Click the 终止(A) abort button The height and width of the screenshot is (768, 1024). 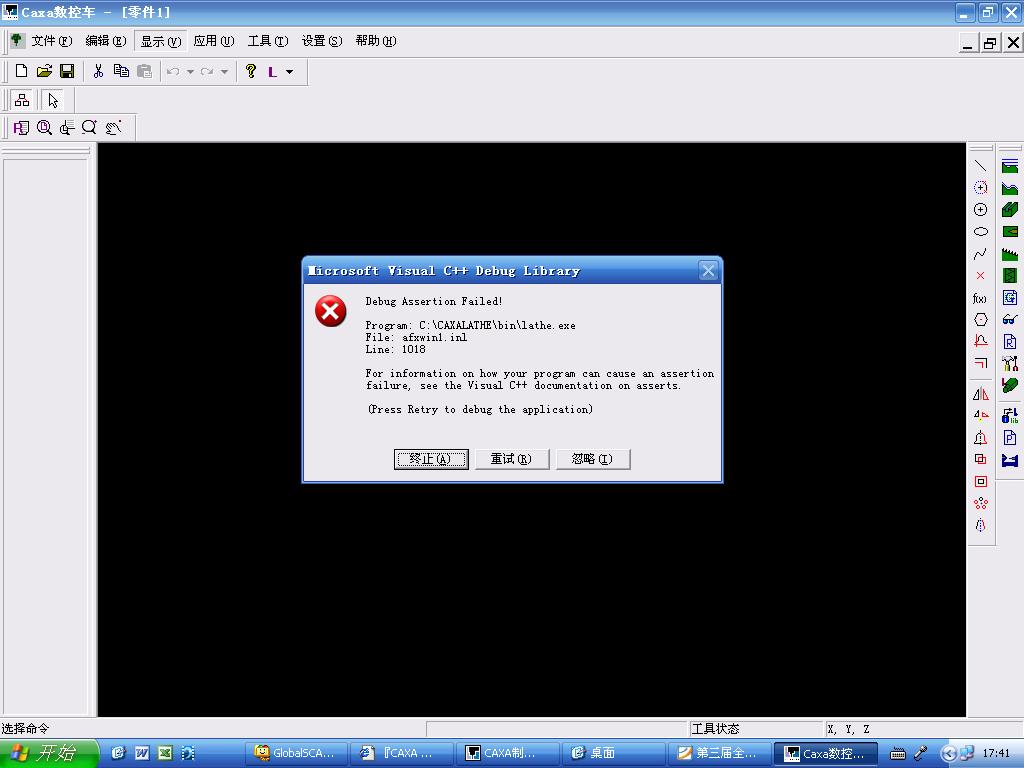point(431,459)
